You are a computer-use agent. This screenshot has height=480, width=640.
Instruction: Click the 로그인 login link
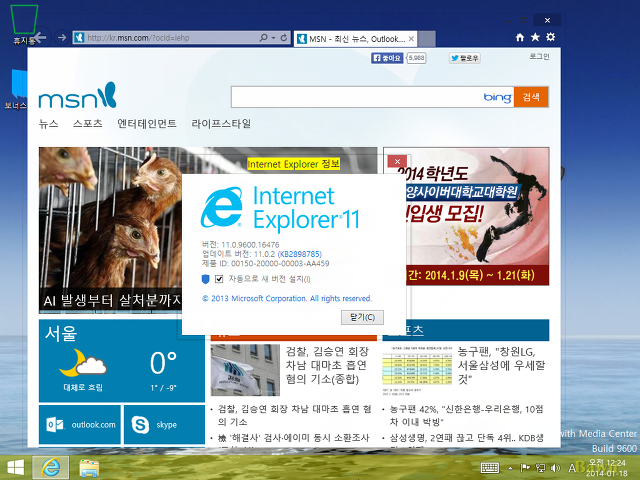[x=539, y=56]
